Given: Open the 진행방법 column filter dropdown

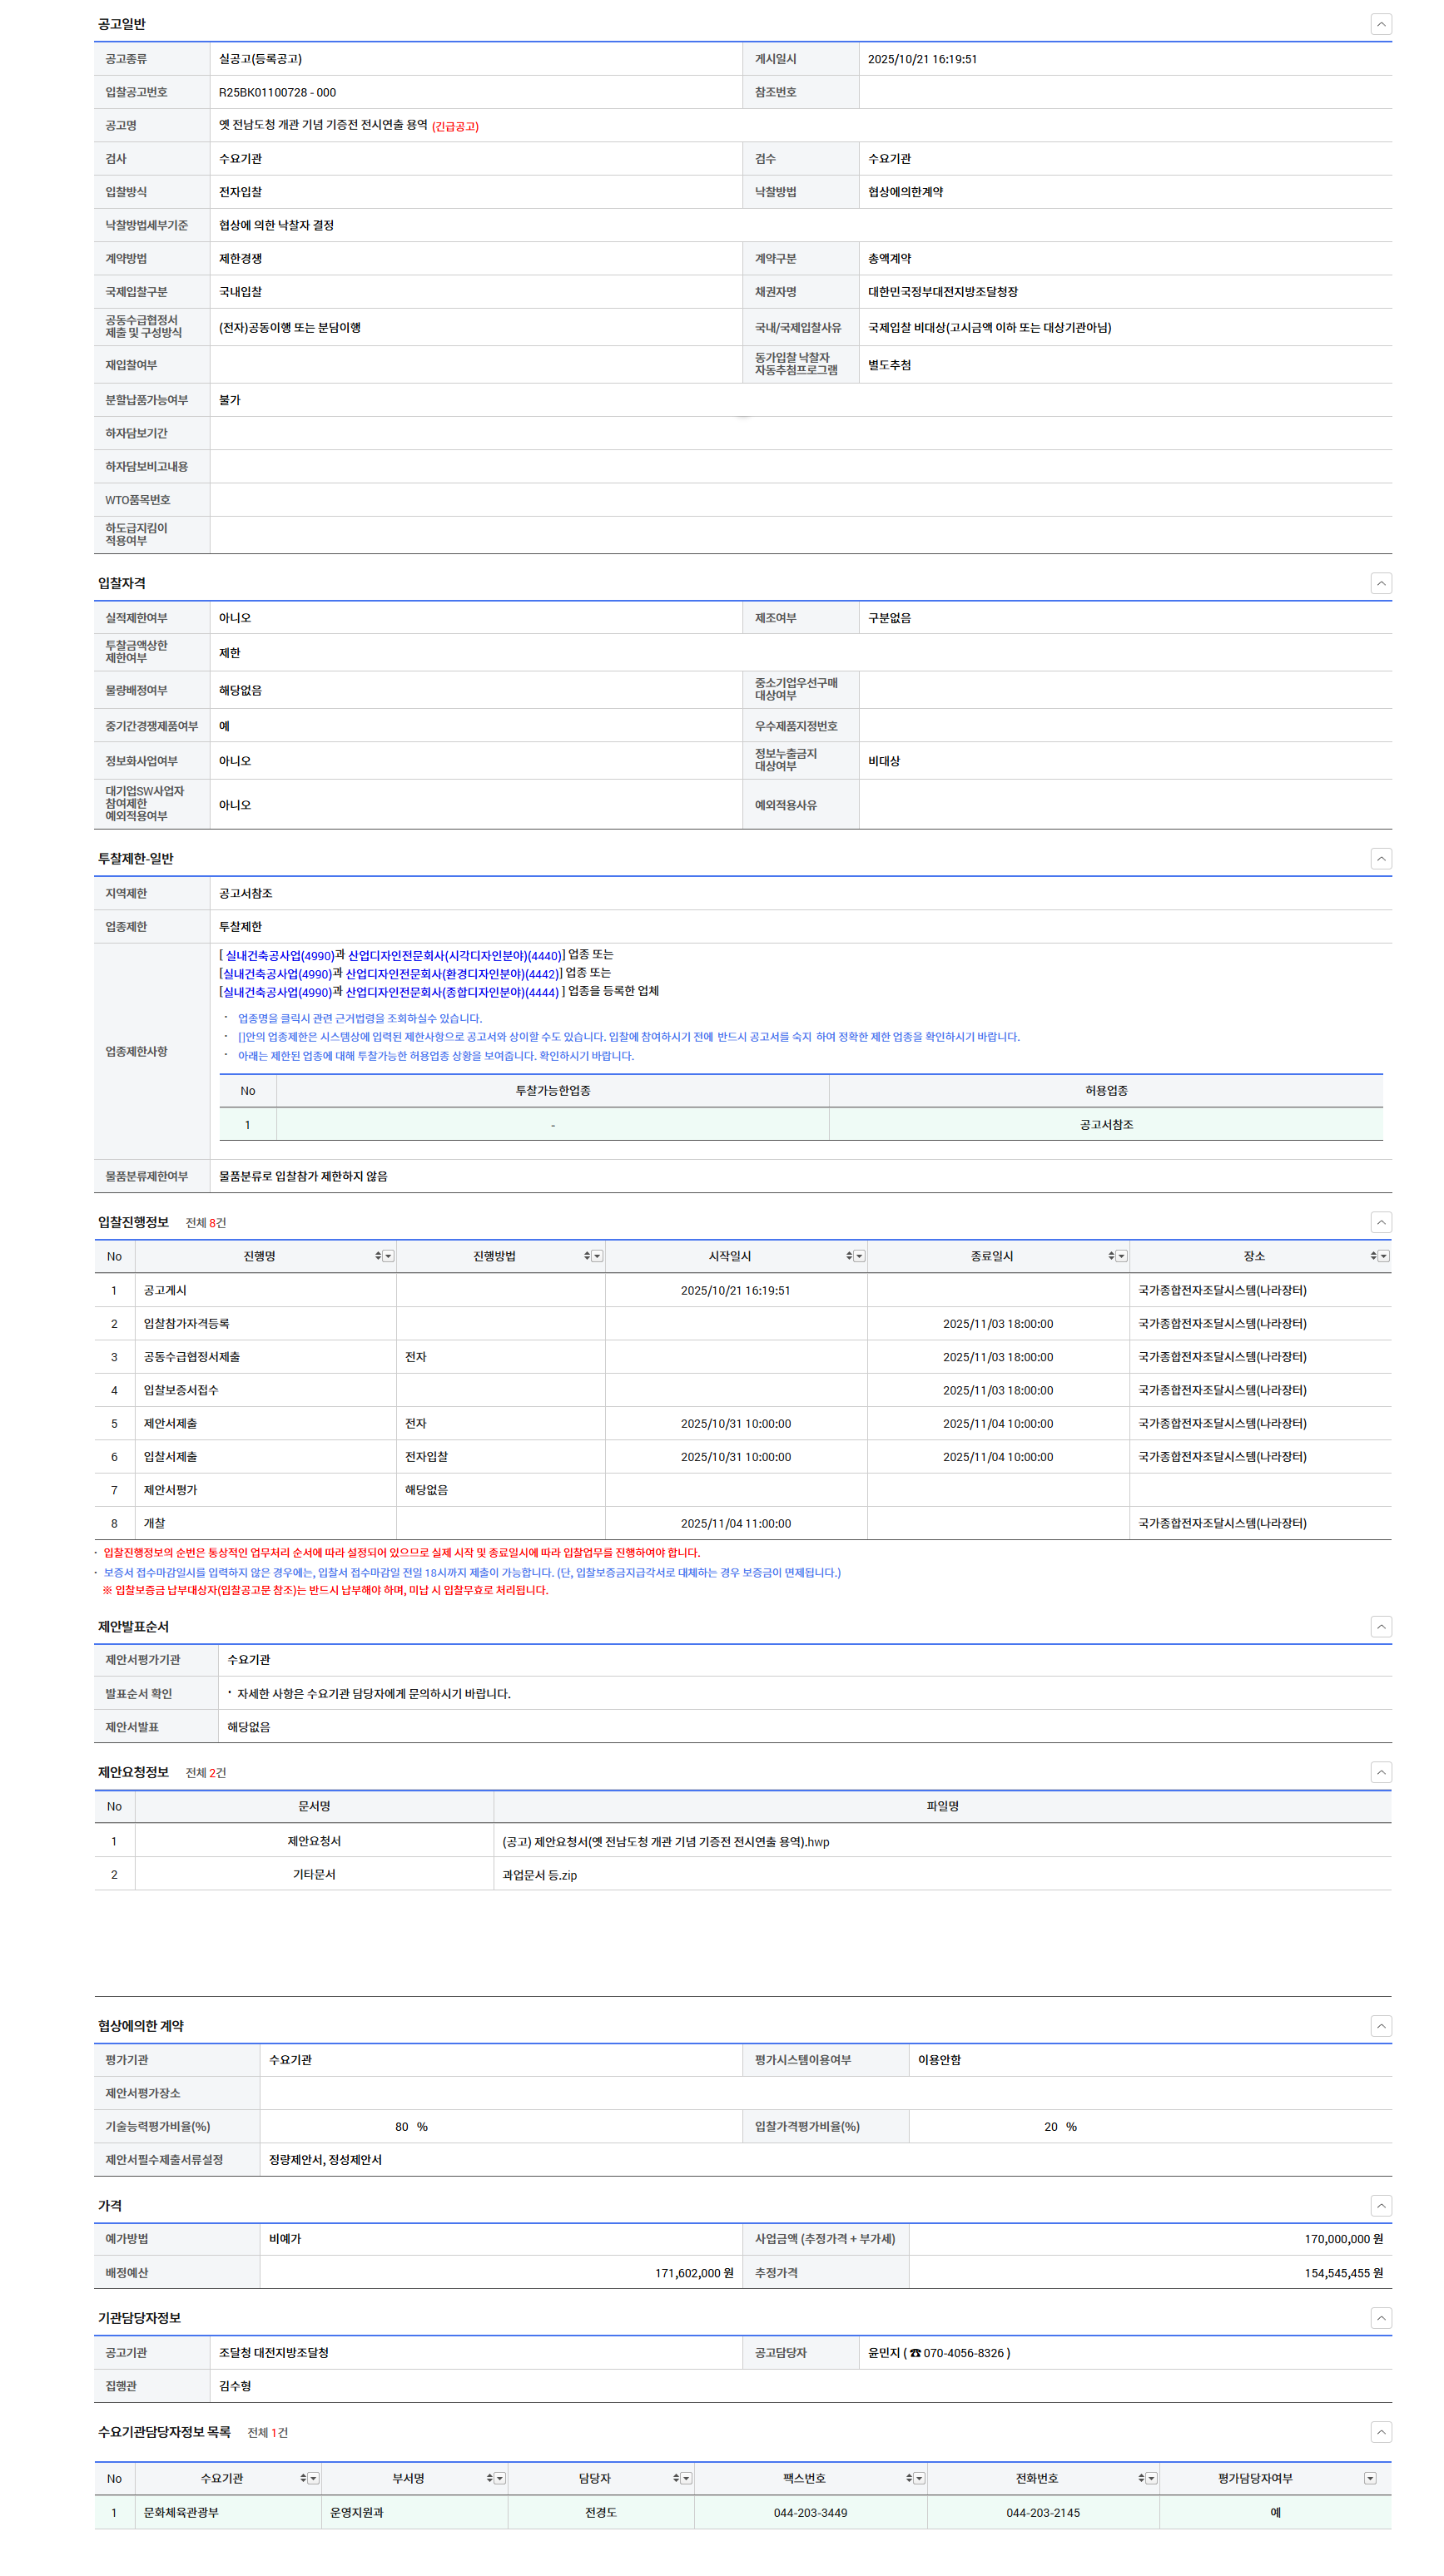Looking at the screenshot, I should coord(597,1256).
